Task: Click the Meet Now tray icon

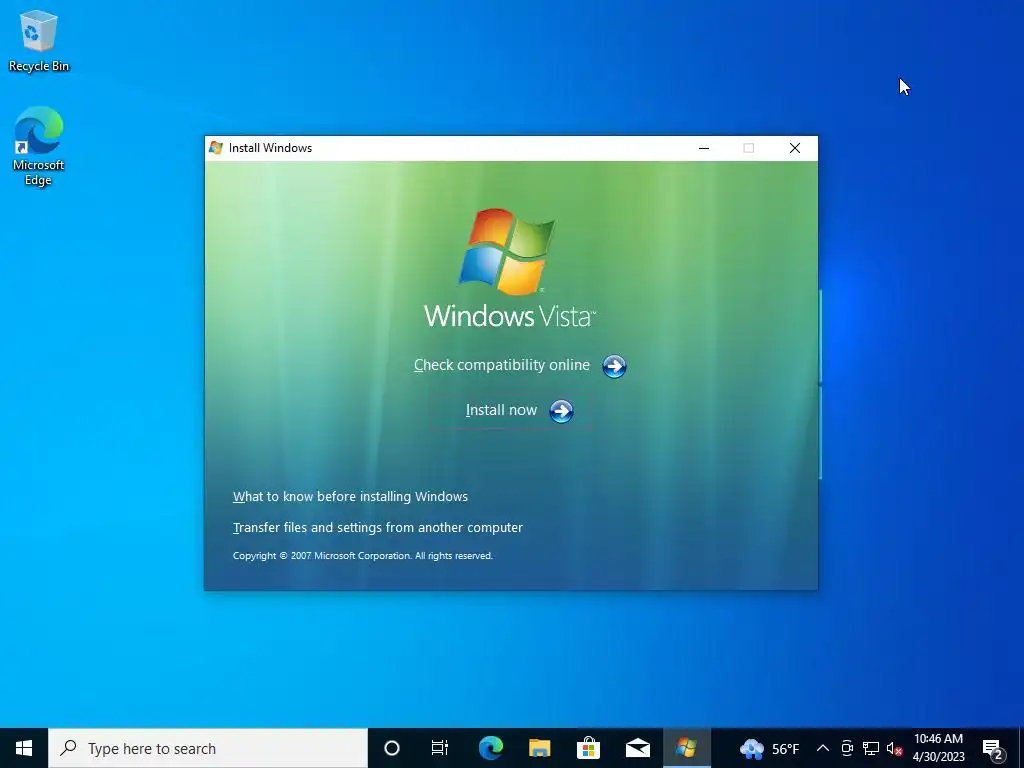Action: pos(847,748)
